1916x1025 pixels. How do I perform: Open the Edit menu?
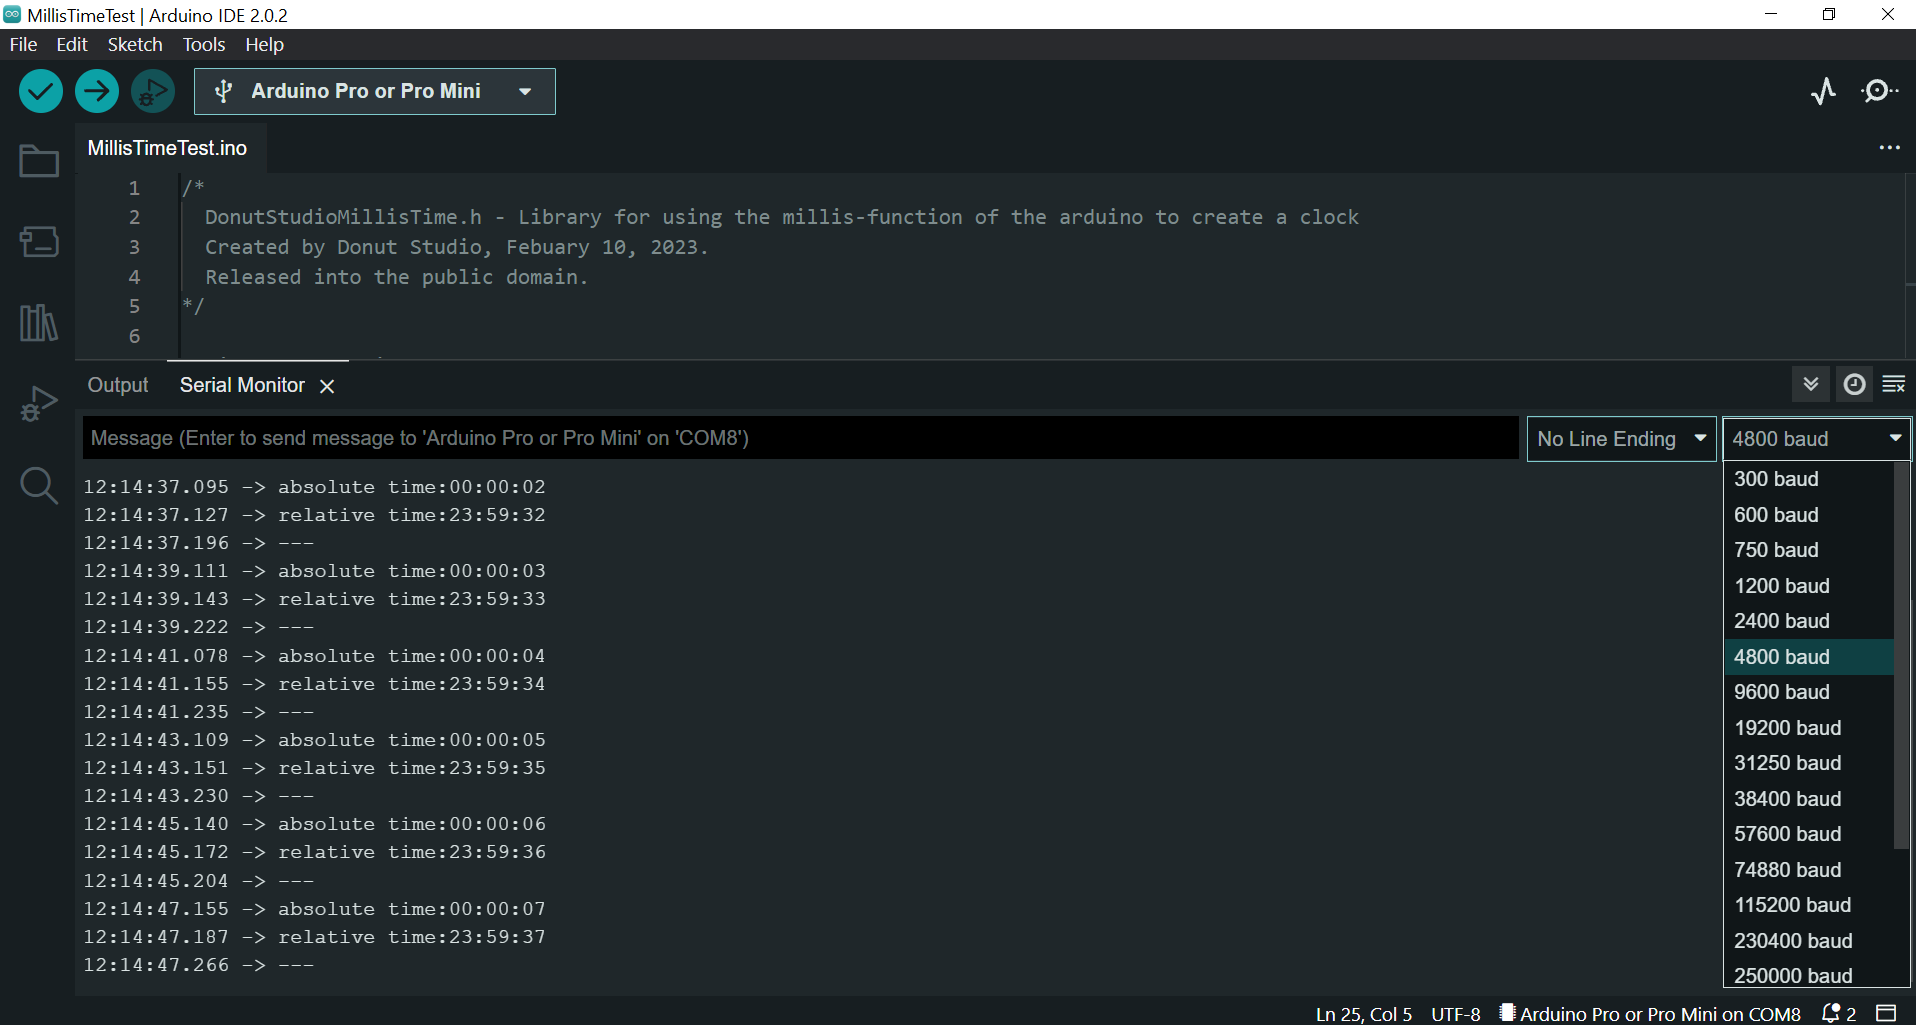[72, 45]
